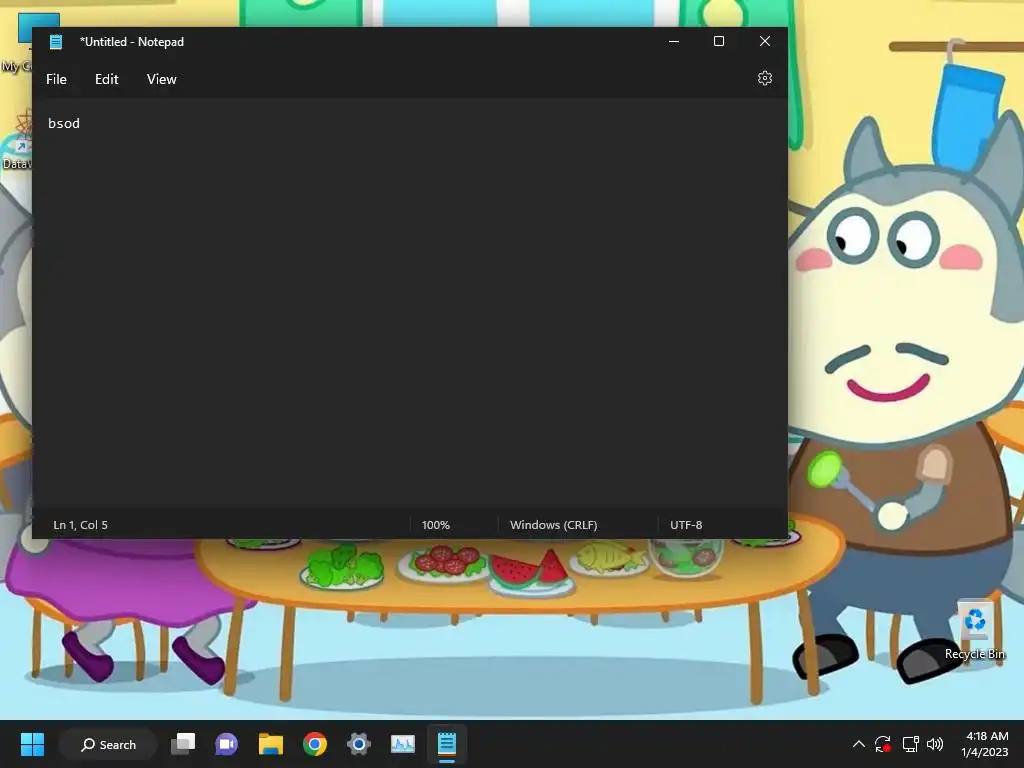The image size is (1024, 768).
Task: Open Task View from the taskbar
Action: point(183,744)
